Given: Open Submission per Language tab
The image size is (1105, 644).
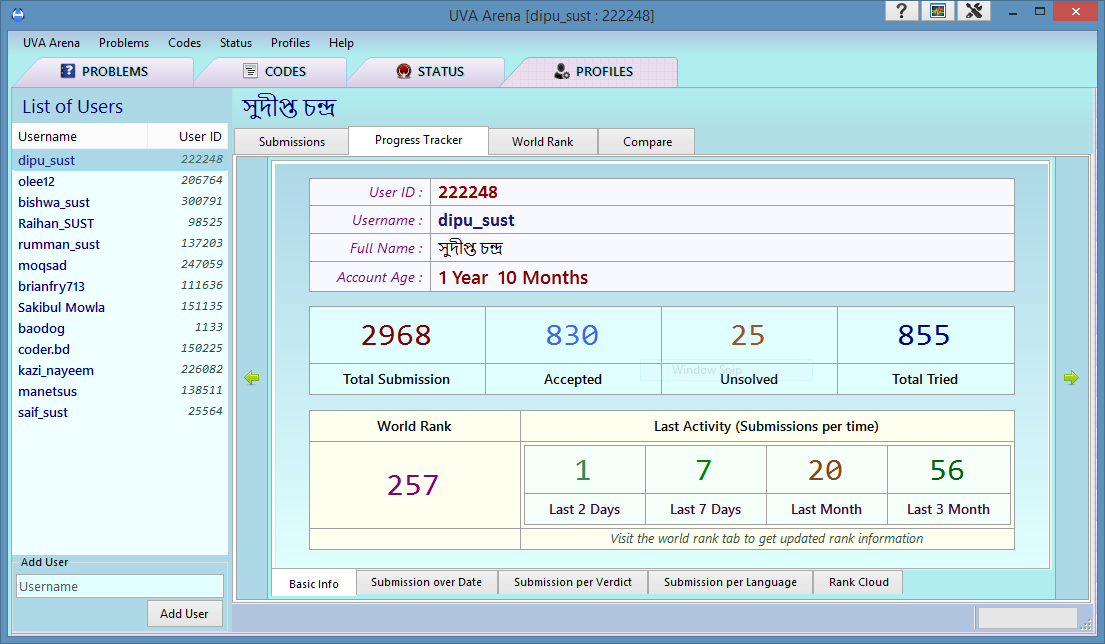Looking at the screenshot, I should click(x=730, y=582).
